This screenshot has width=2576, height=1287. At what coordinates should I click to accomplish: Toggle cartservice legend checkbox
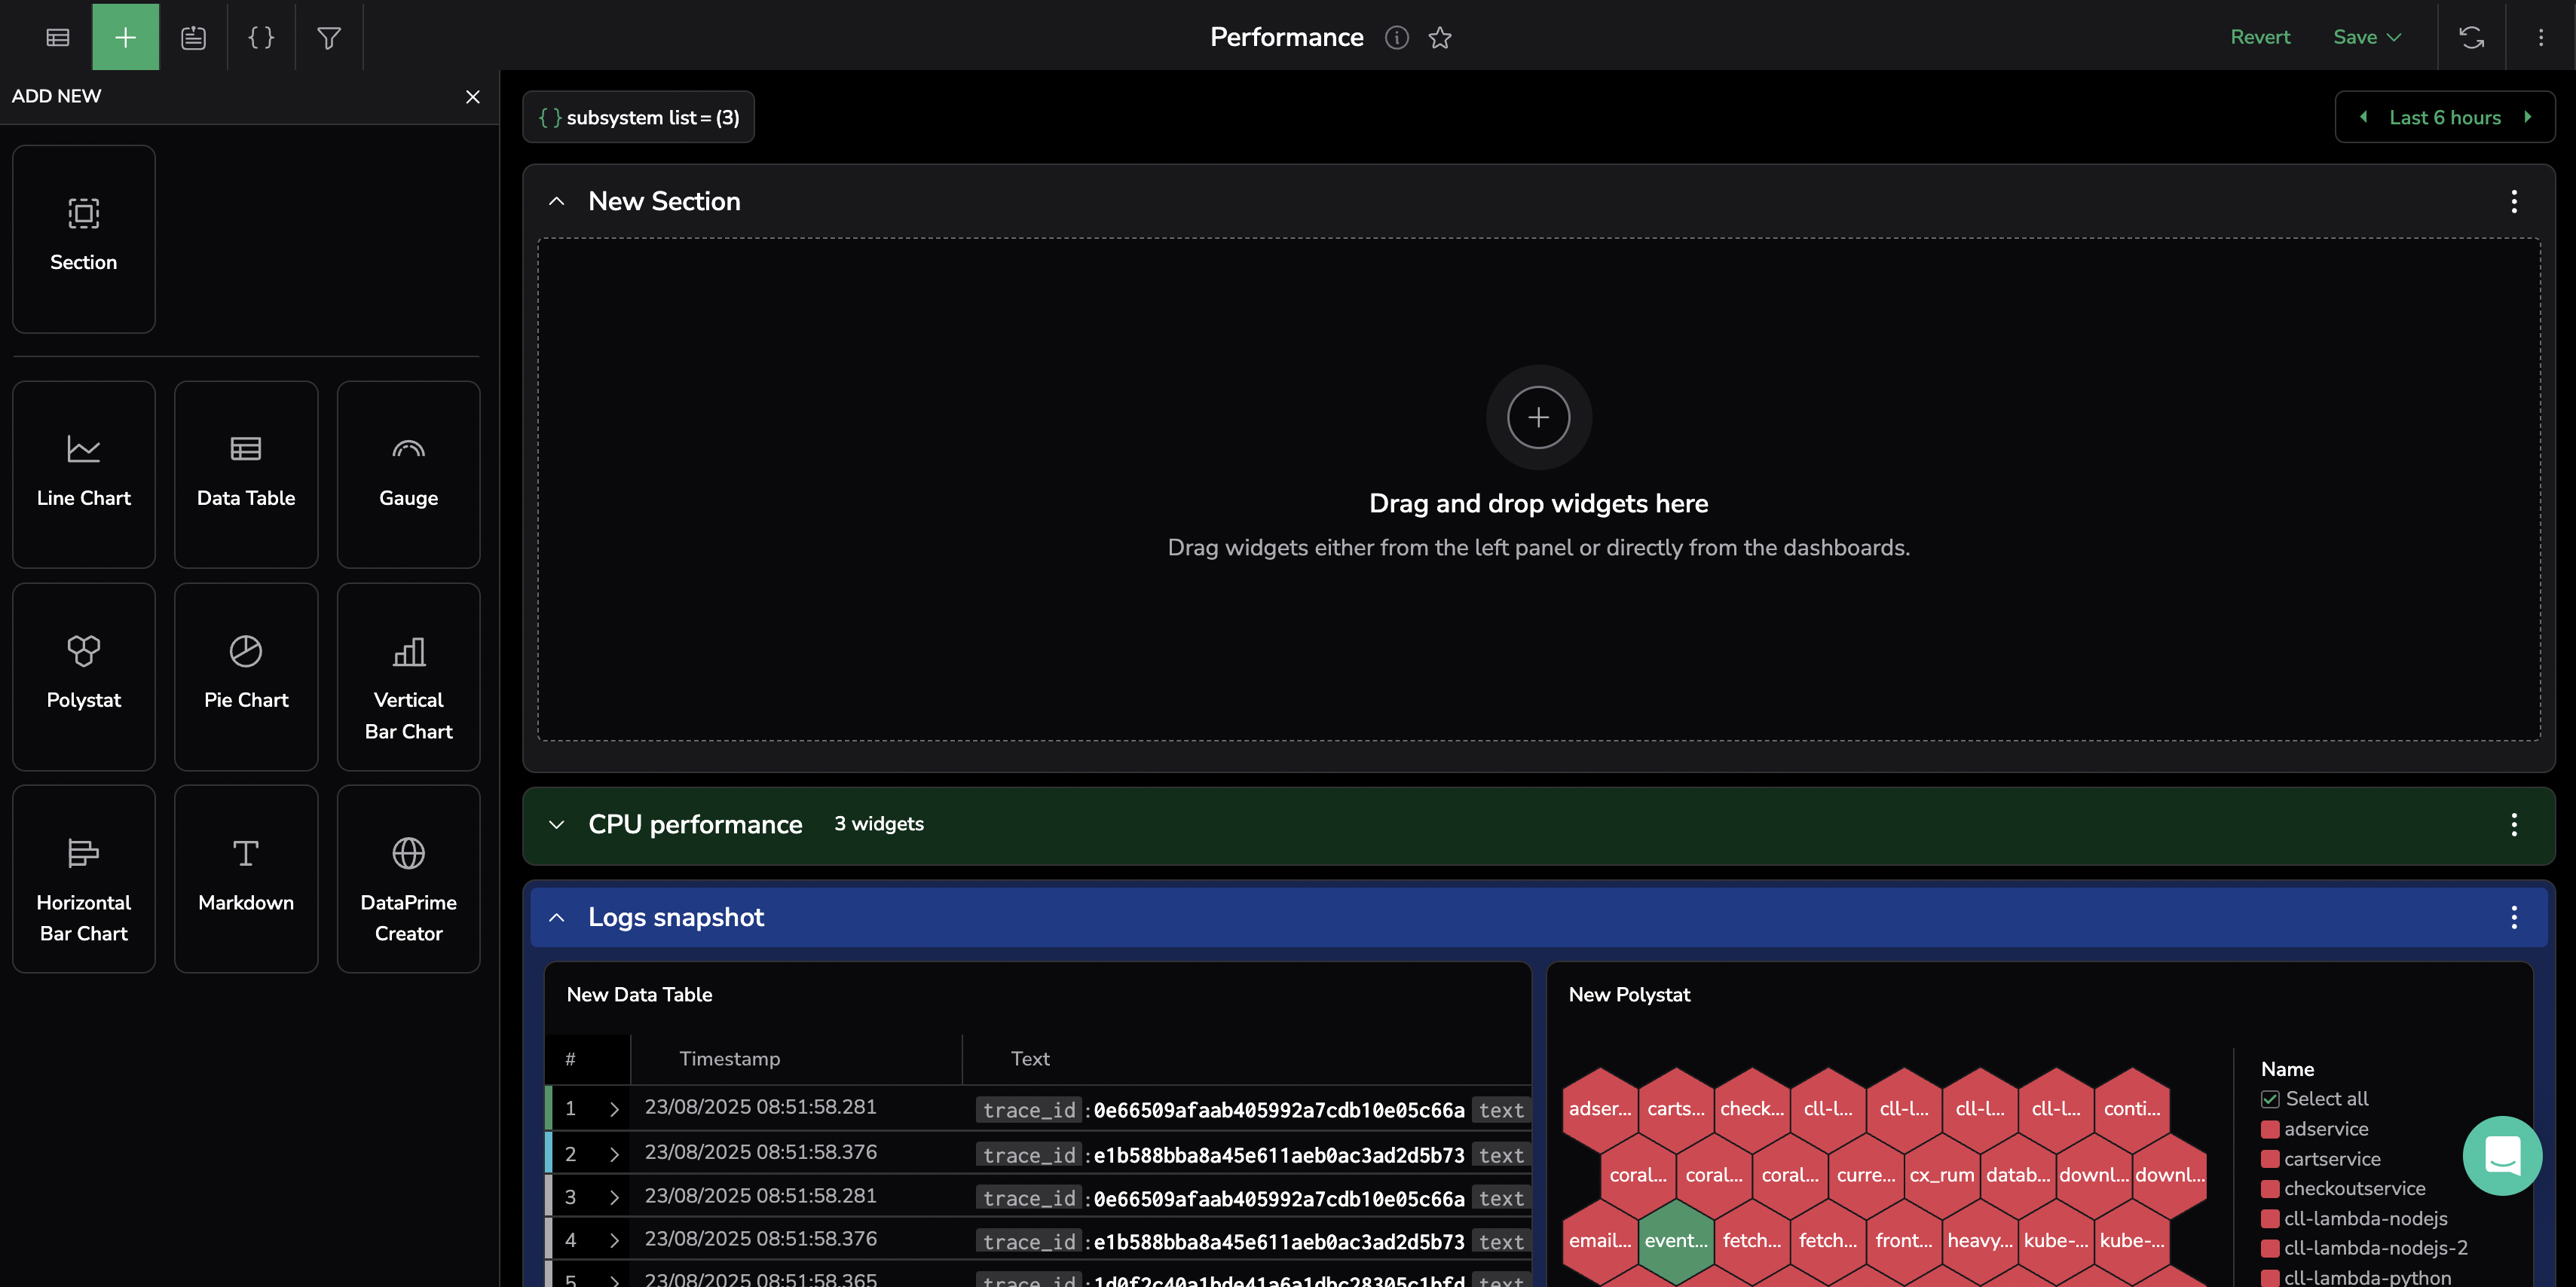tap(2270, 1159)
